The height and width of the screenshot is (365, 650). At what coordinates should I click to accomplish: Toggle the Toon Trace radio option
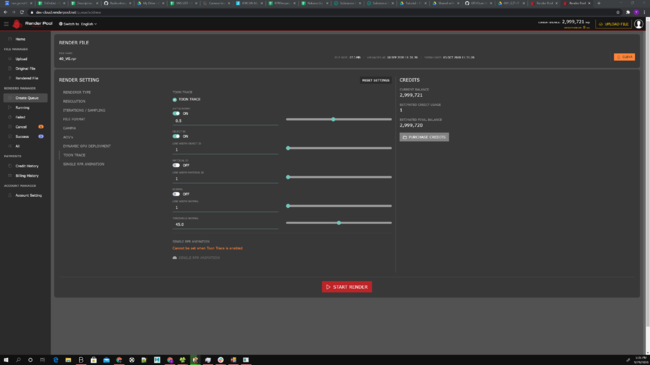click(175, 100)
